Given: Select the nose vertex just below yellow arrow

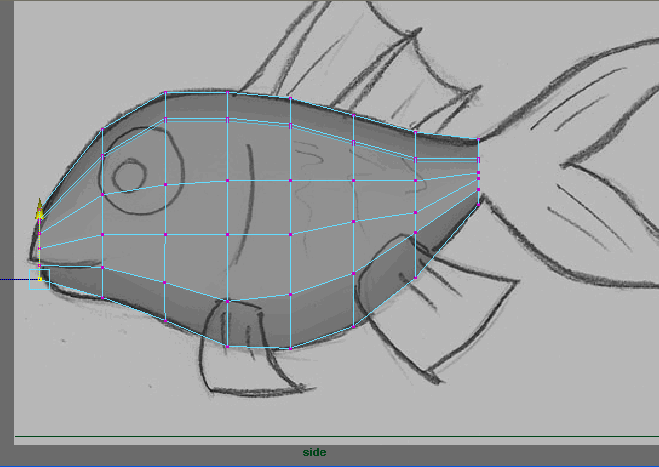Looking at the screenshot, I should click(x=40, y=233).
